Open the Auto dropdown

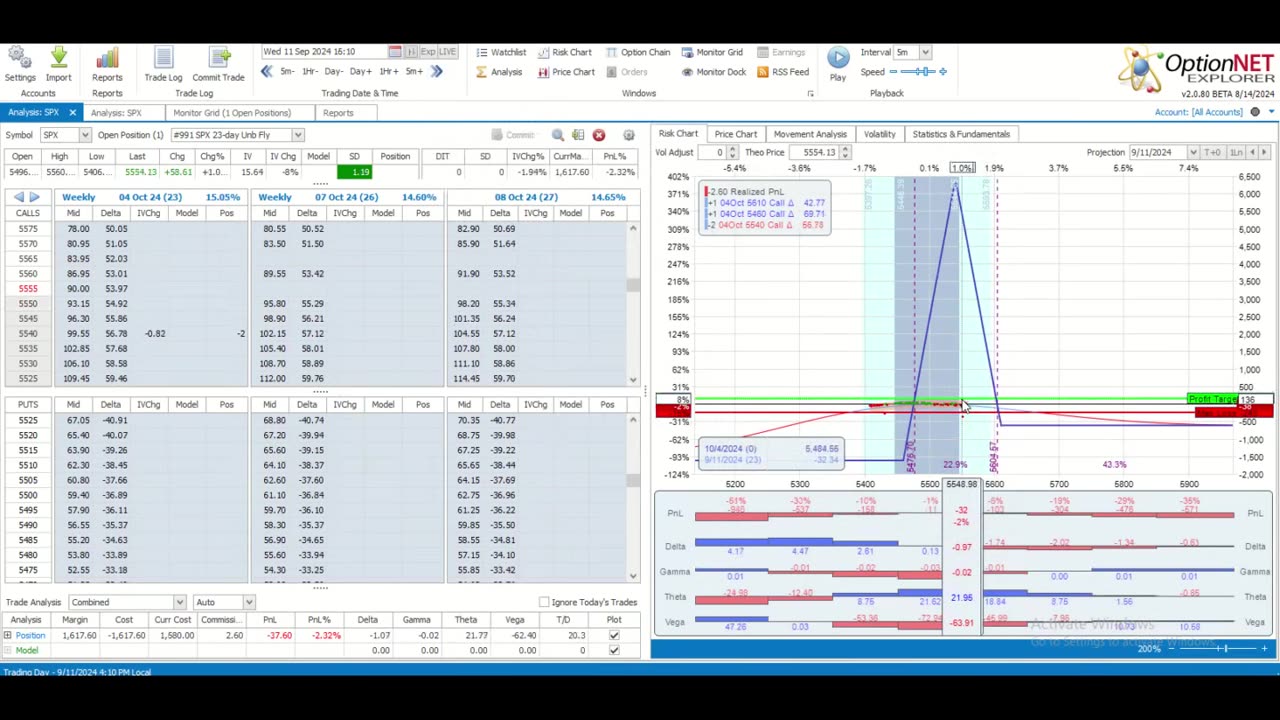pyautogui.click(x=249, y=602)
